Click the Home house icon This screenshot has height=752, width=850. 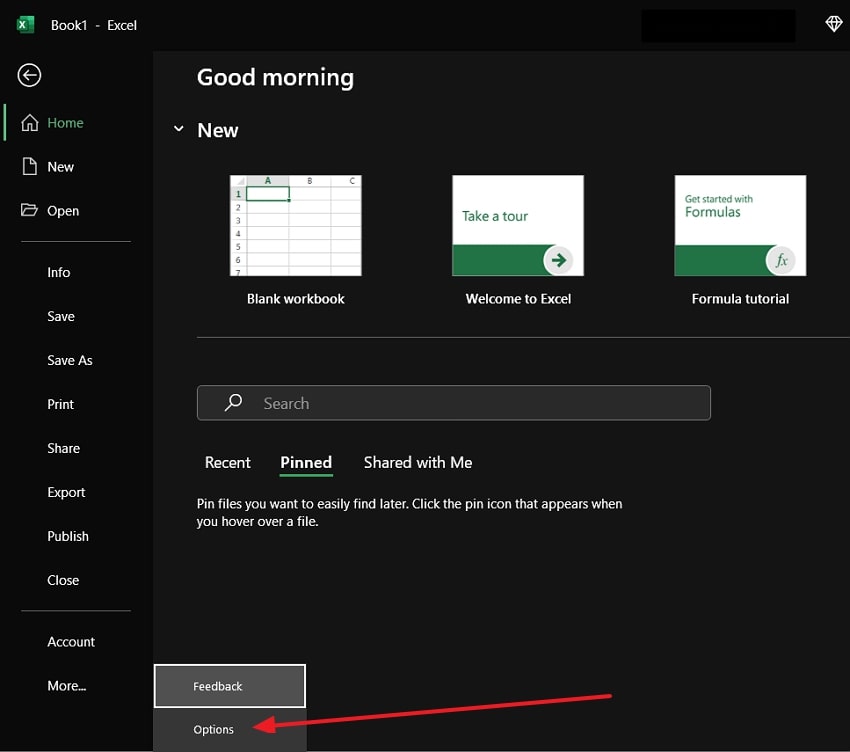pyautogui.click(x=29, y=123)
